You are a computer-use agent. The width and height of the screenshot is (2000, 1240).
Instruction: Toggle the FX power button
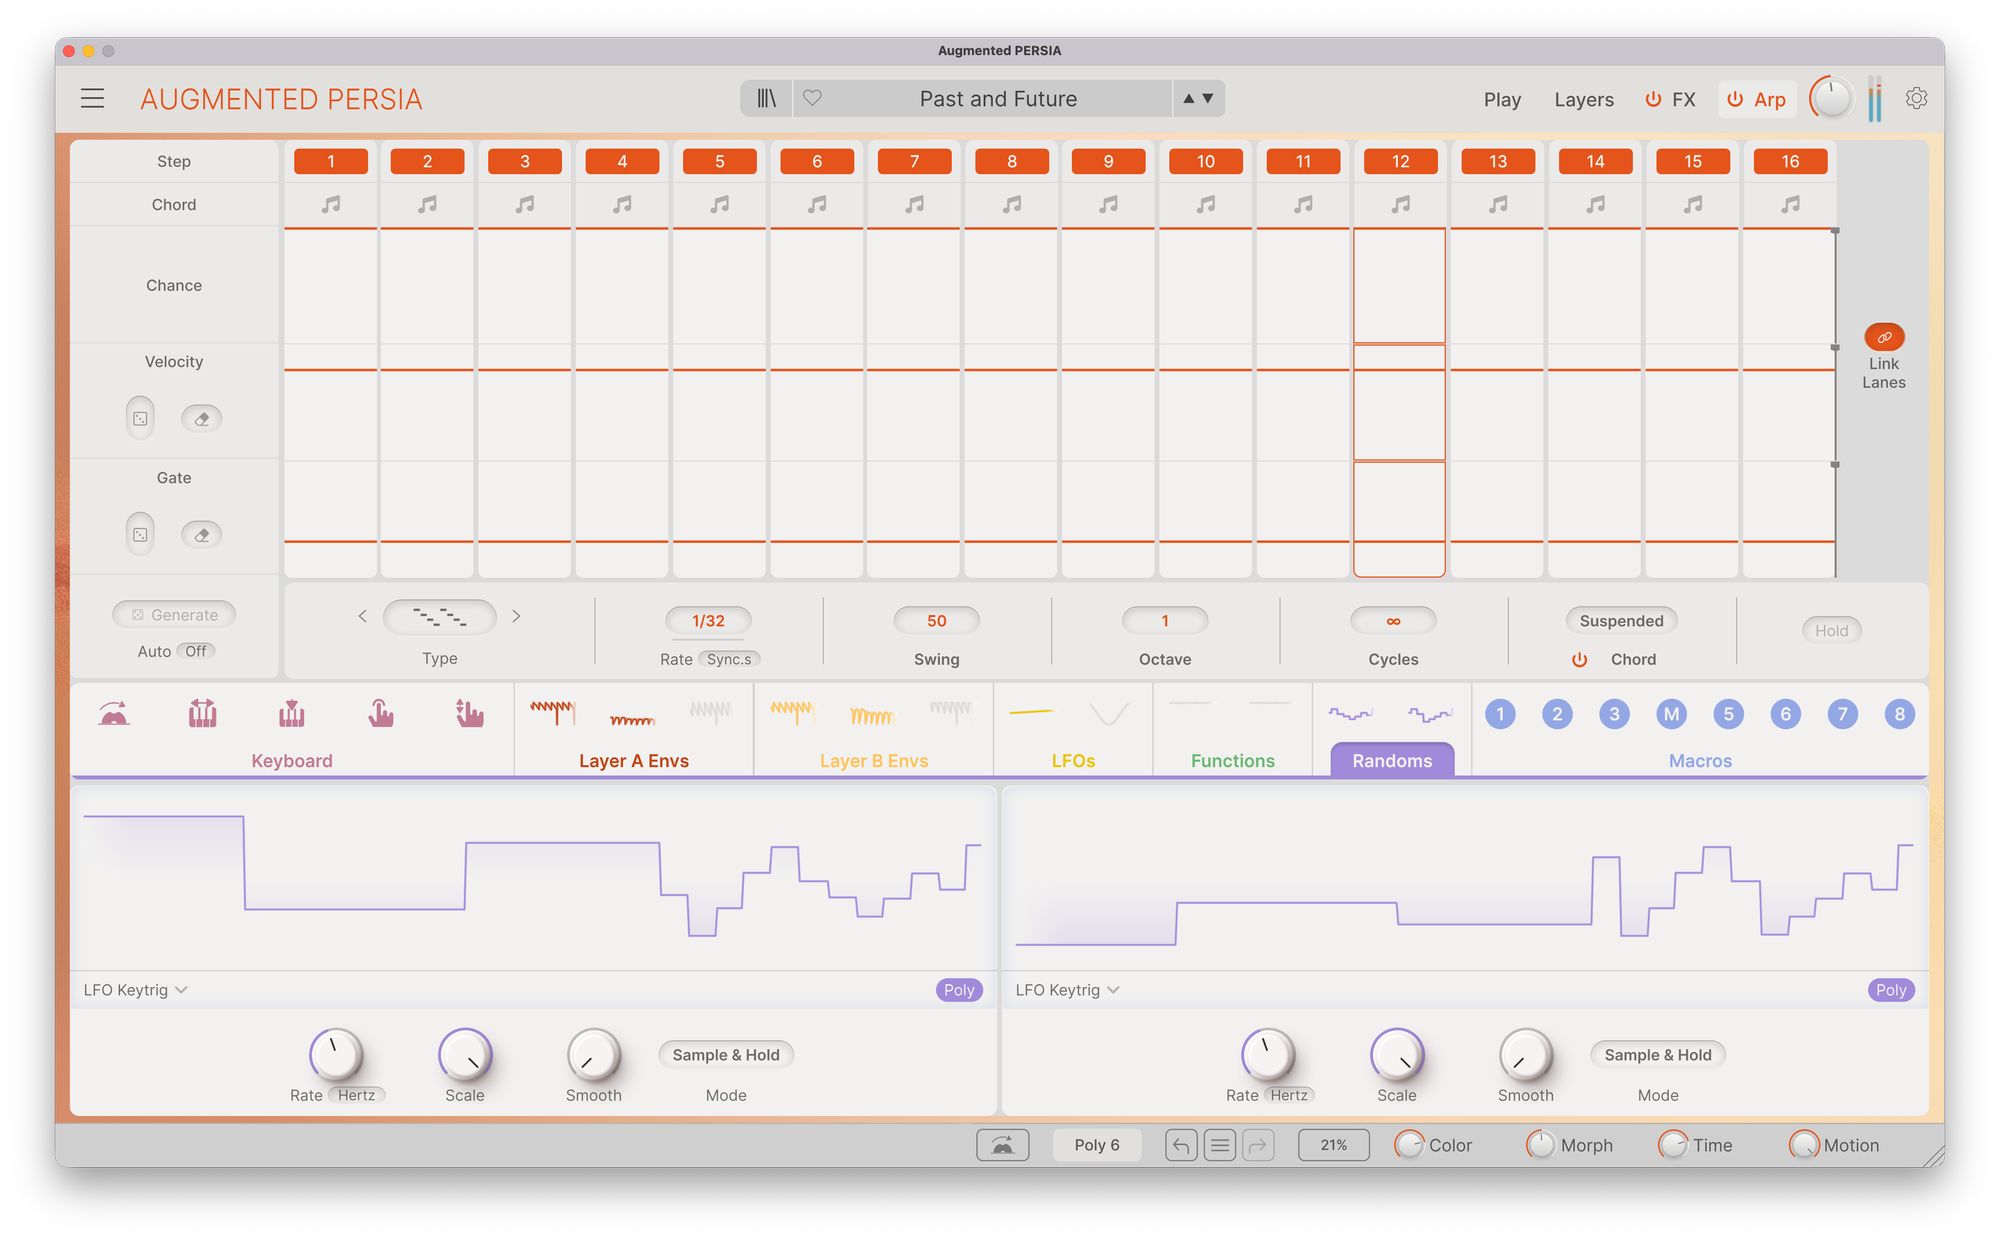click(x=1653, y=99)
